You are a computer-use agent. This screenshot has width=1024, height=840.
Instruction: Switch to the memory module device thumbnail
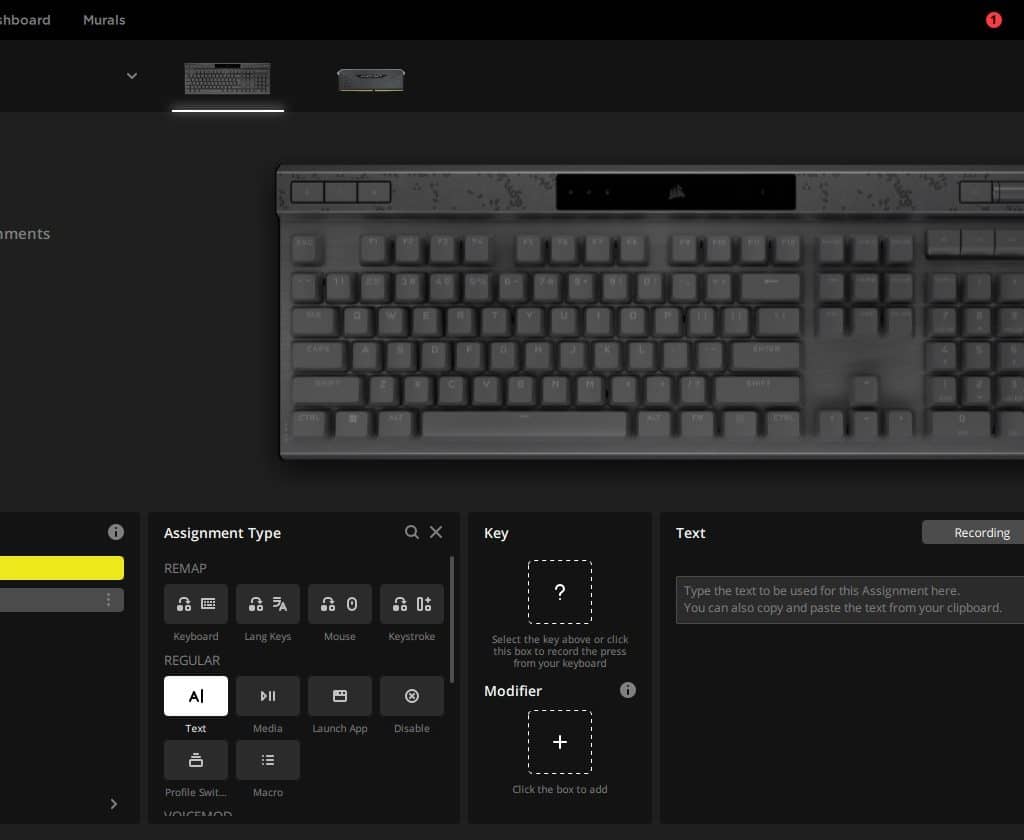(370, 80)
